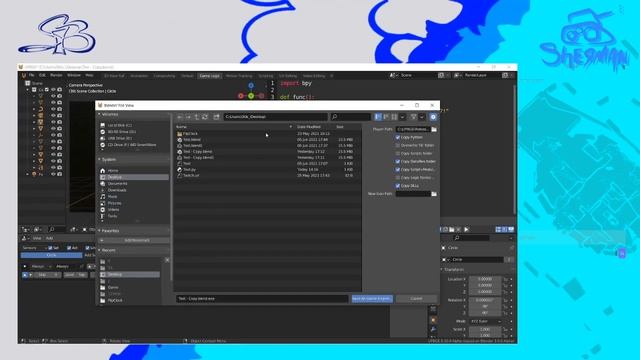Image resolution: width=640 pixels, height=360 pixels.
Task: Toggle Copy Scripts>Modules checkbox
Action: click(x=398, y=169)
